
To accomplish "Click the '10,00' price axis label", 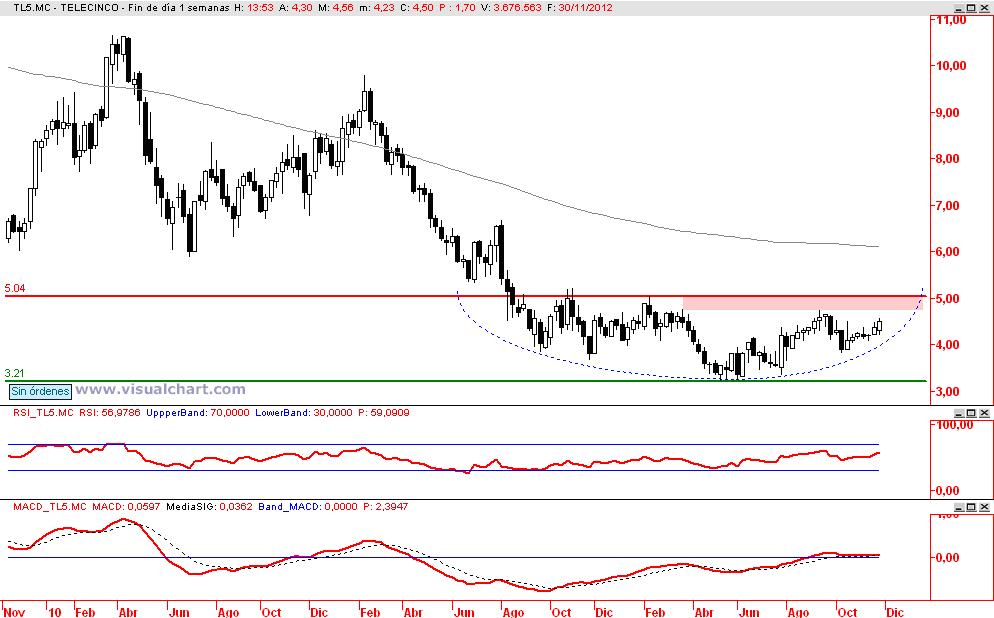I will [x=951, y=66].
